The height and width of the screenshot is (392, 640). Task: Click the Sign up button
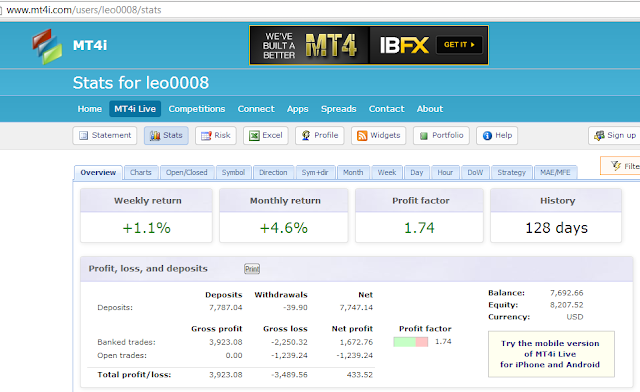pos(614,135)
